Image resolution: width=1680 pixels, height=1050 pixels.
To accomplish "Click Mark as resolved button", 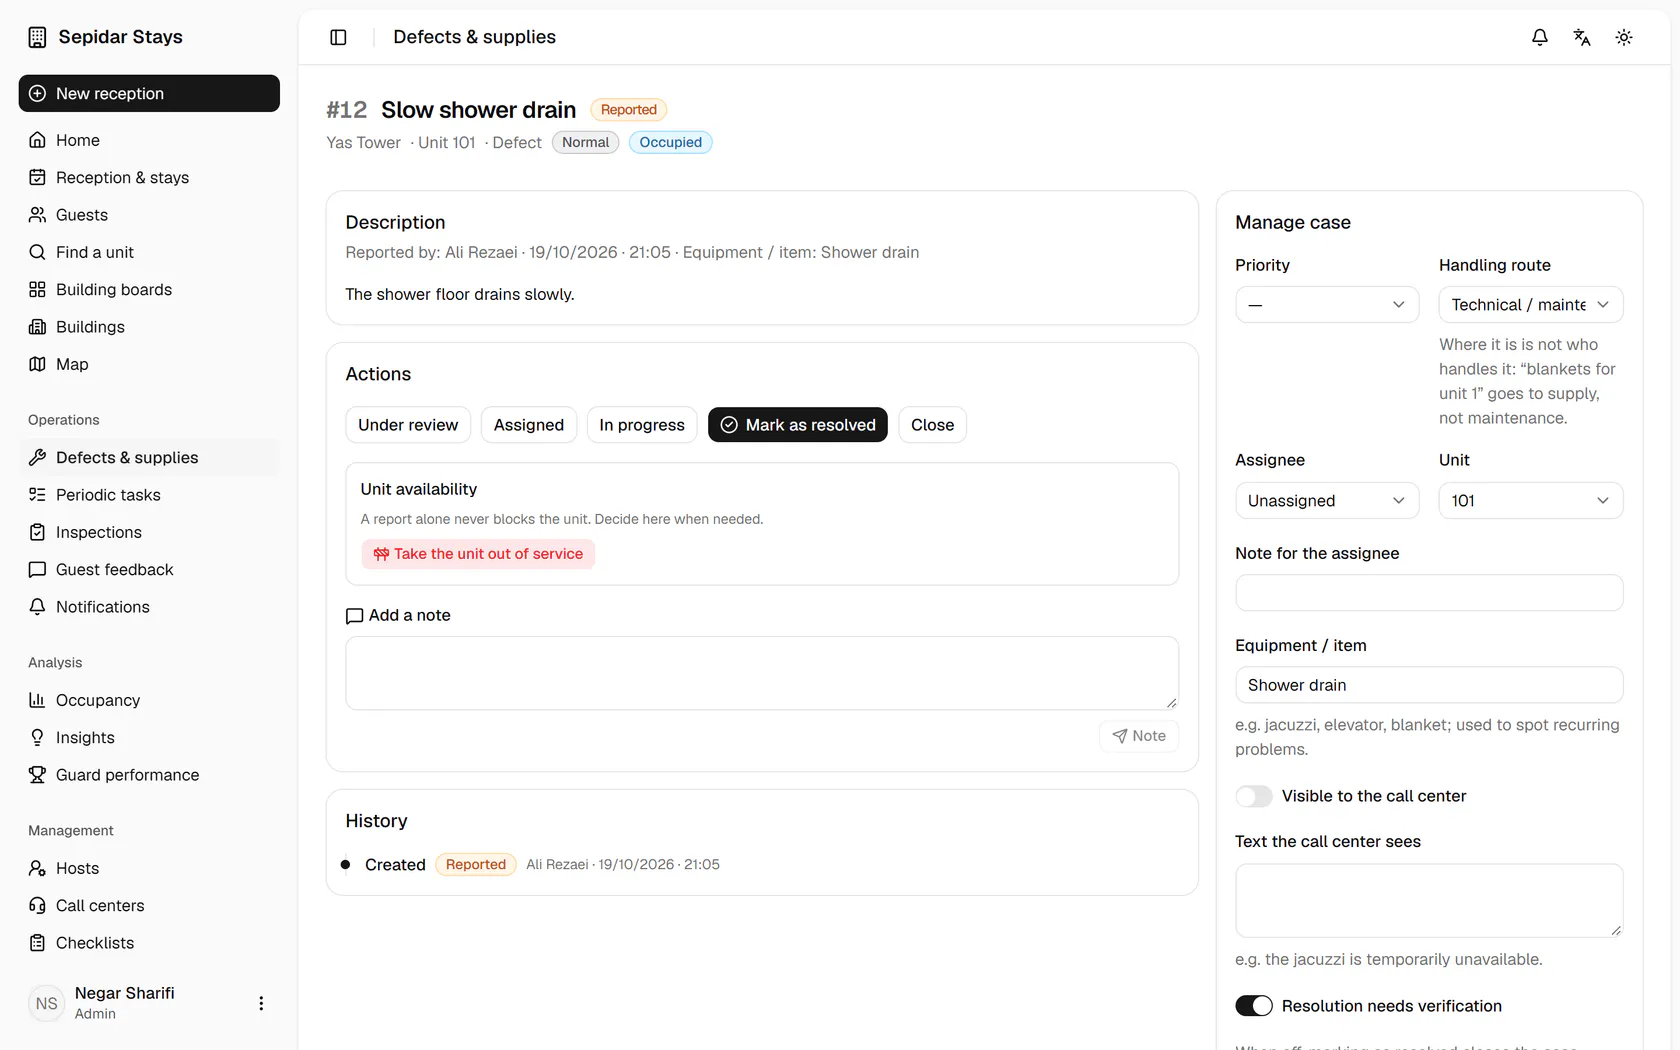I will coord(797,425).
